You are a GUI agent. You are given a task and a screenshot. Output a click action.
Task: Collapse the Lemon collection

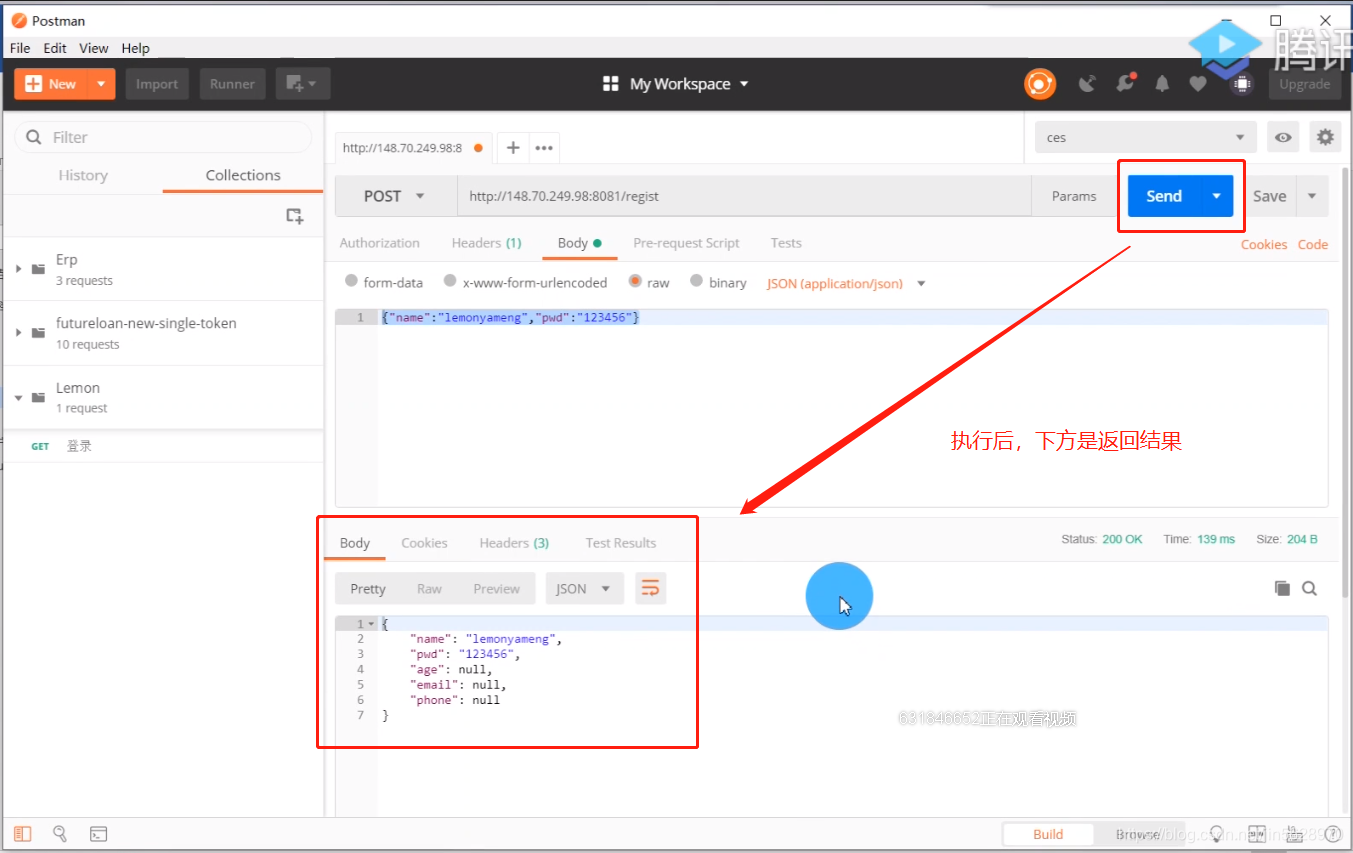pyautogui.click(x=18, y=397)
